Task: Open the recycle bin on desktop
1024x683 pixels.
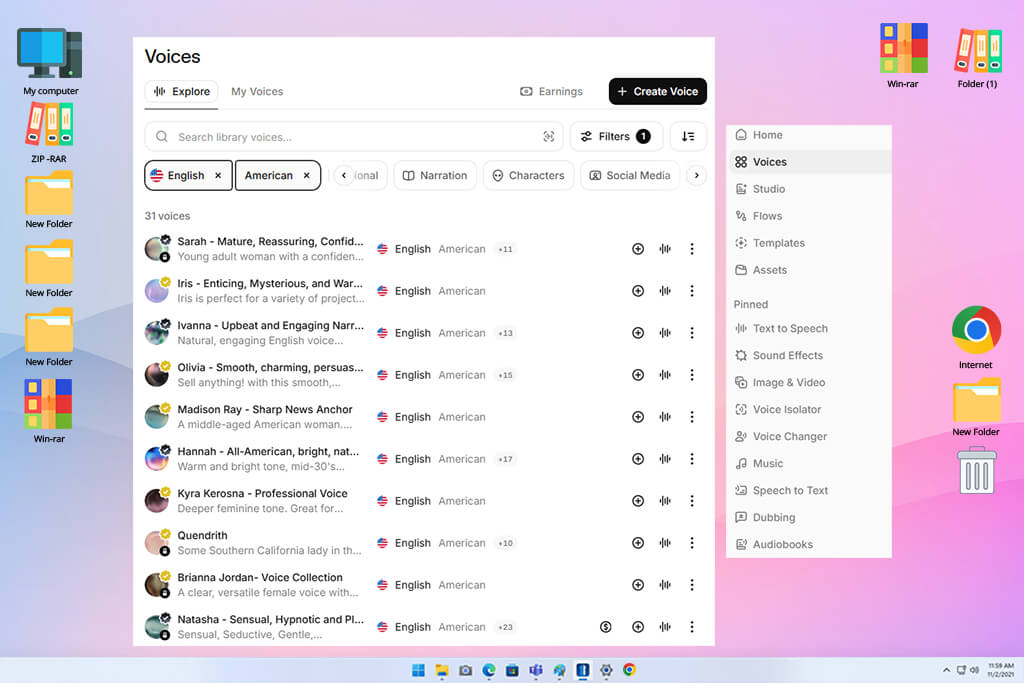Action: (976, 470)
